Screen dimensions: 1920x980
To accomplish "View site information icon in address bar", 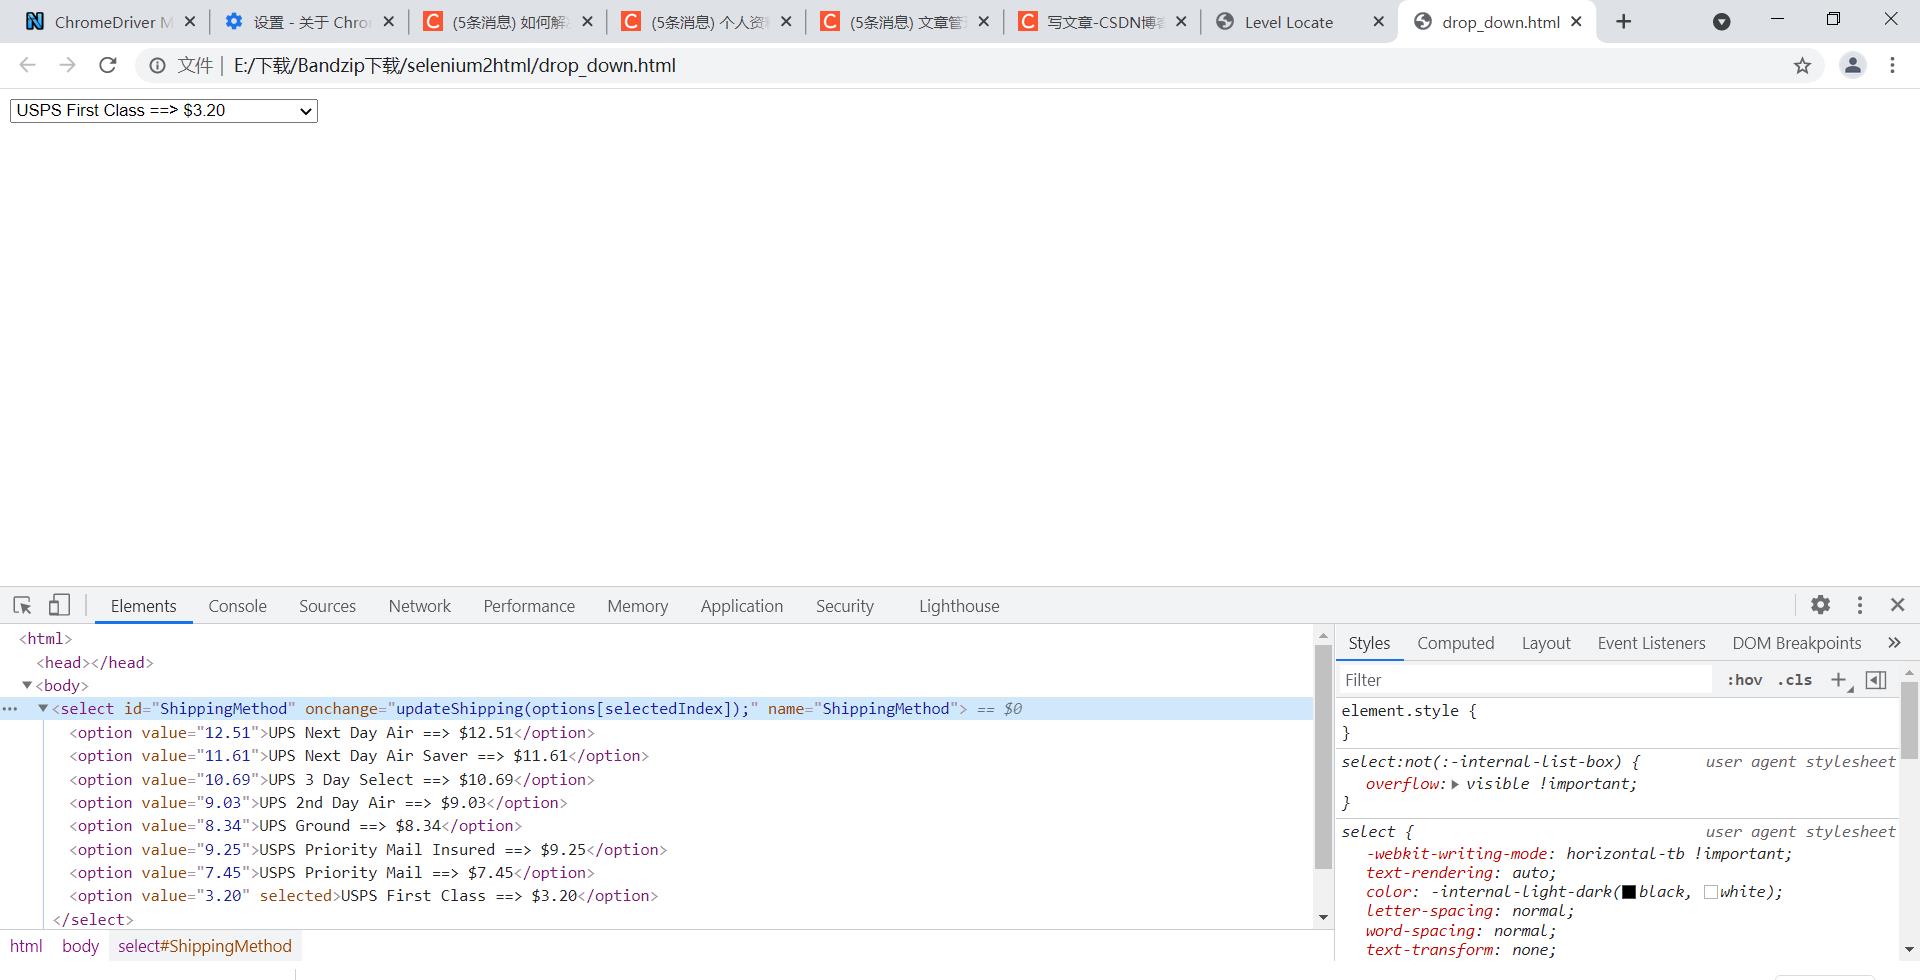I will (157, 66).
